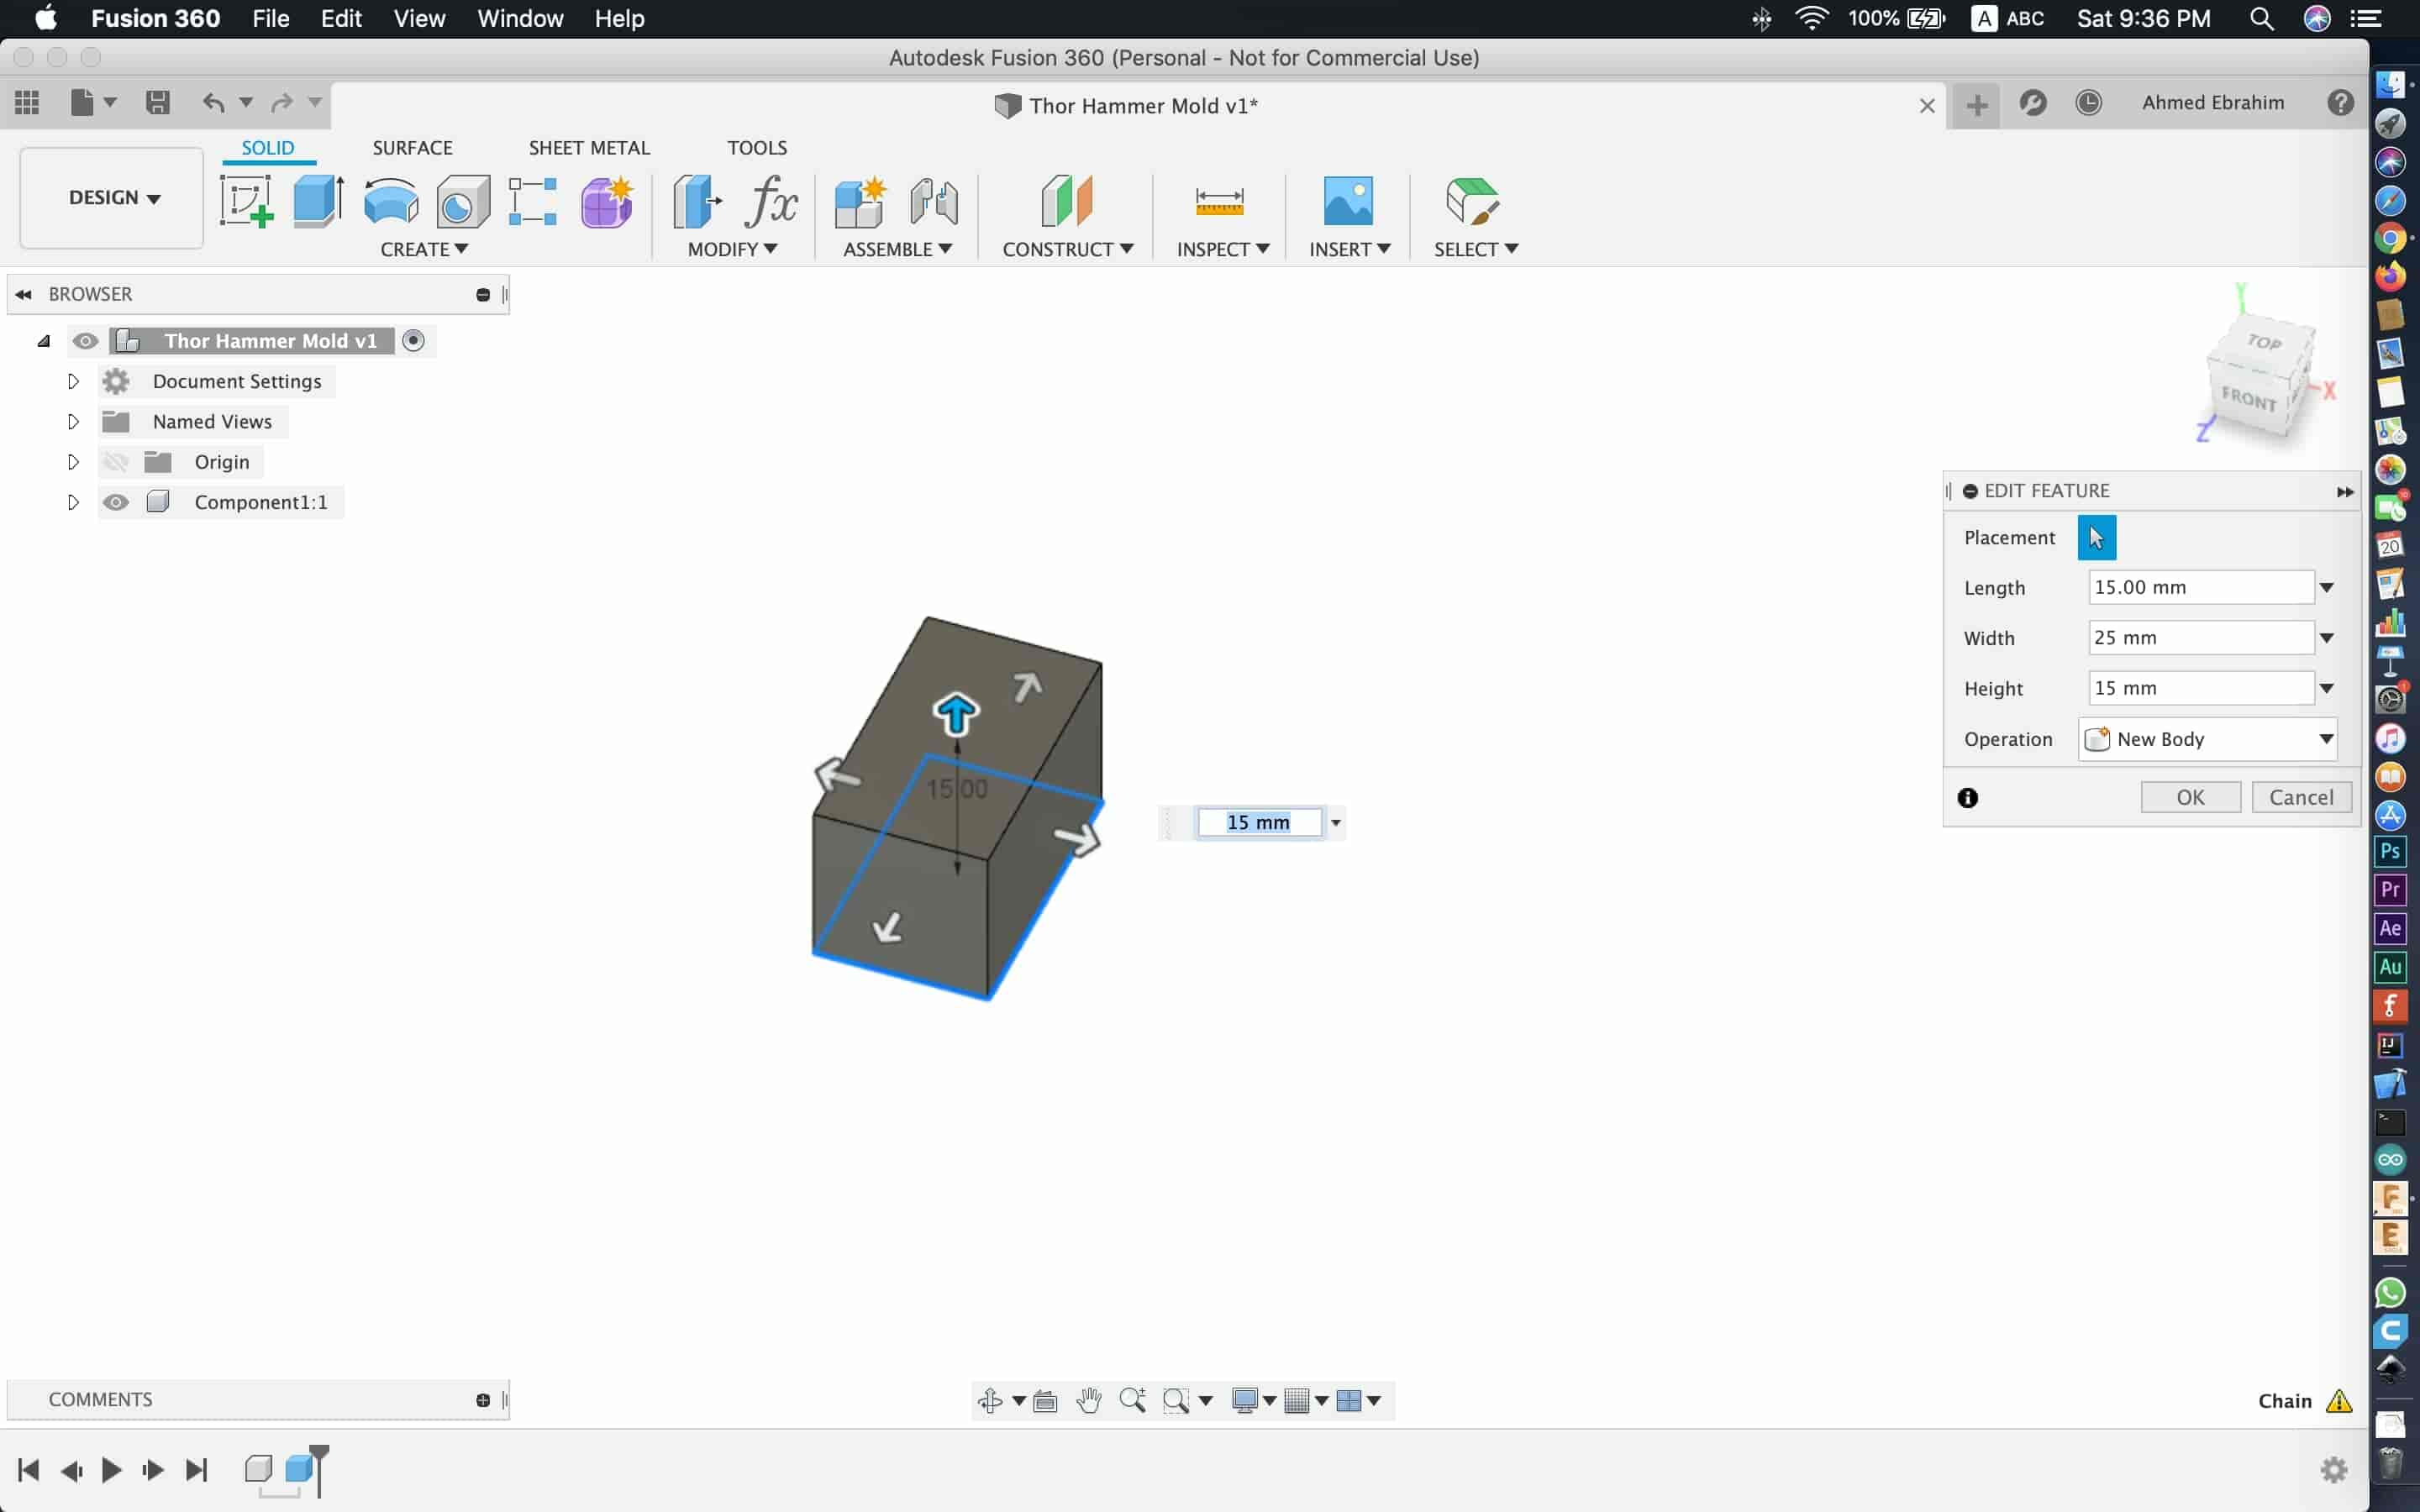Open the DESIGN workspace dropdown

pos(113,197)
